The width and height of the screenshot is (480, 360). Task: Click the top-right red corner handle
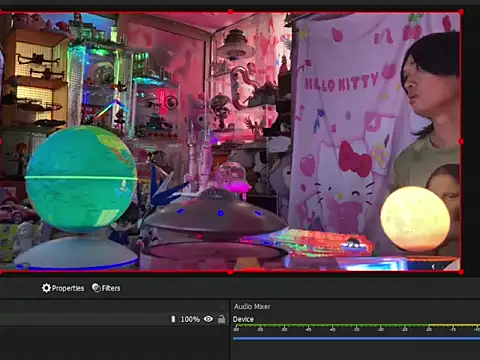461,12
